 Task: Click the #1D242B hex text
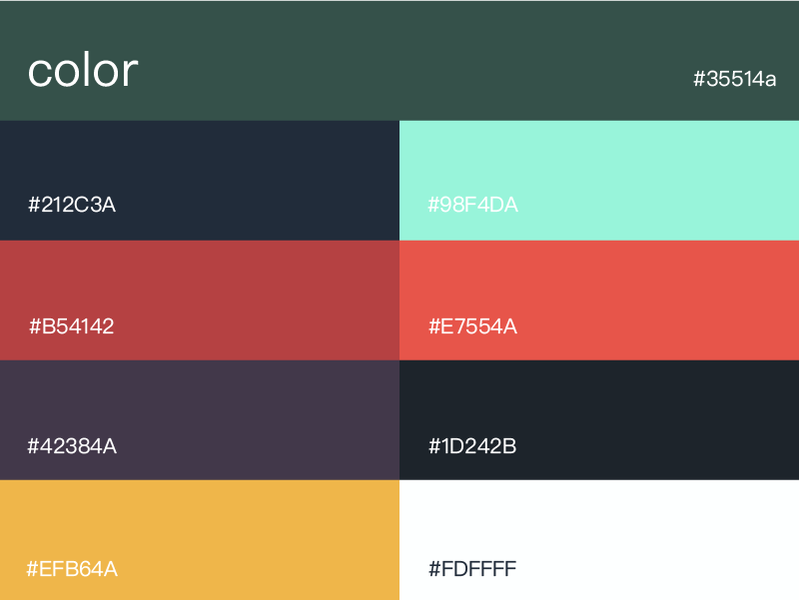[473, 446]
